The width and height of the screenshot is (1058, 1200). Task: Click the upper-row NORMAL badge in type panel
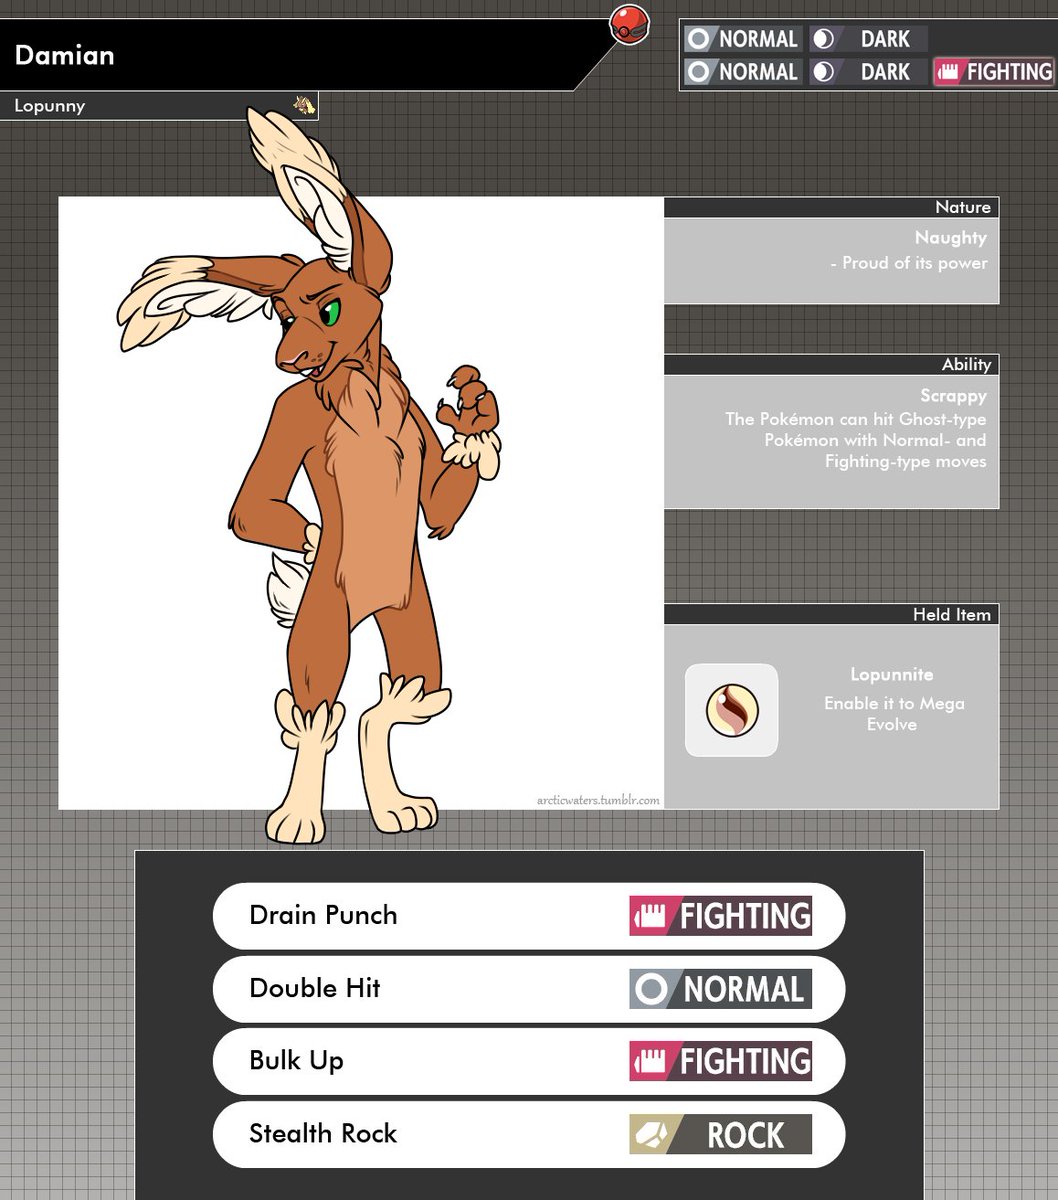[x=743, y=39]
